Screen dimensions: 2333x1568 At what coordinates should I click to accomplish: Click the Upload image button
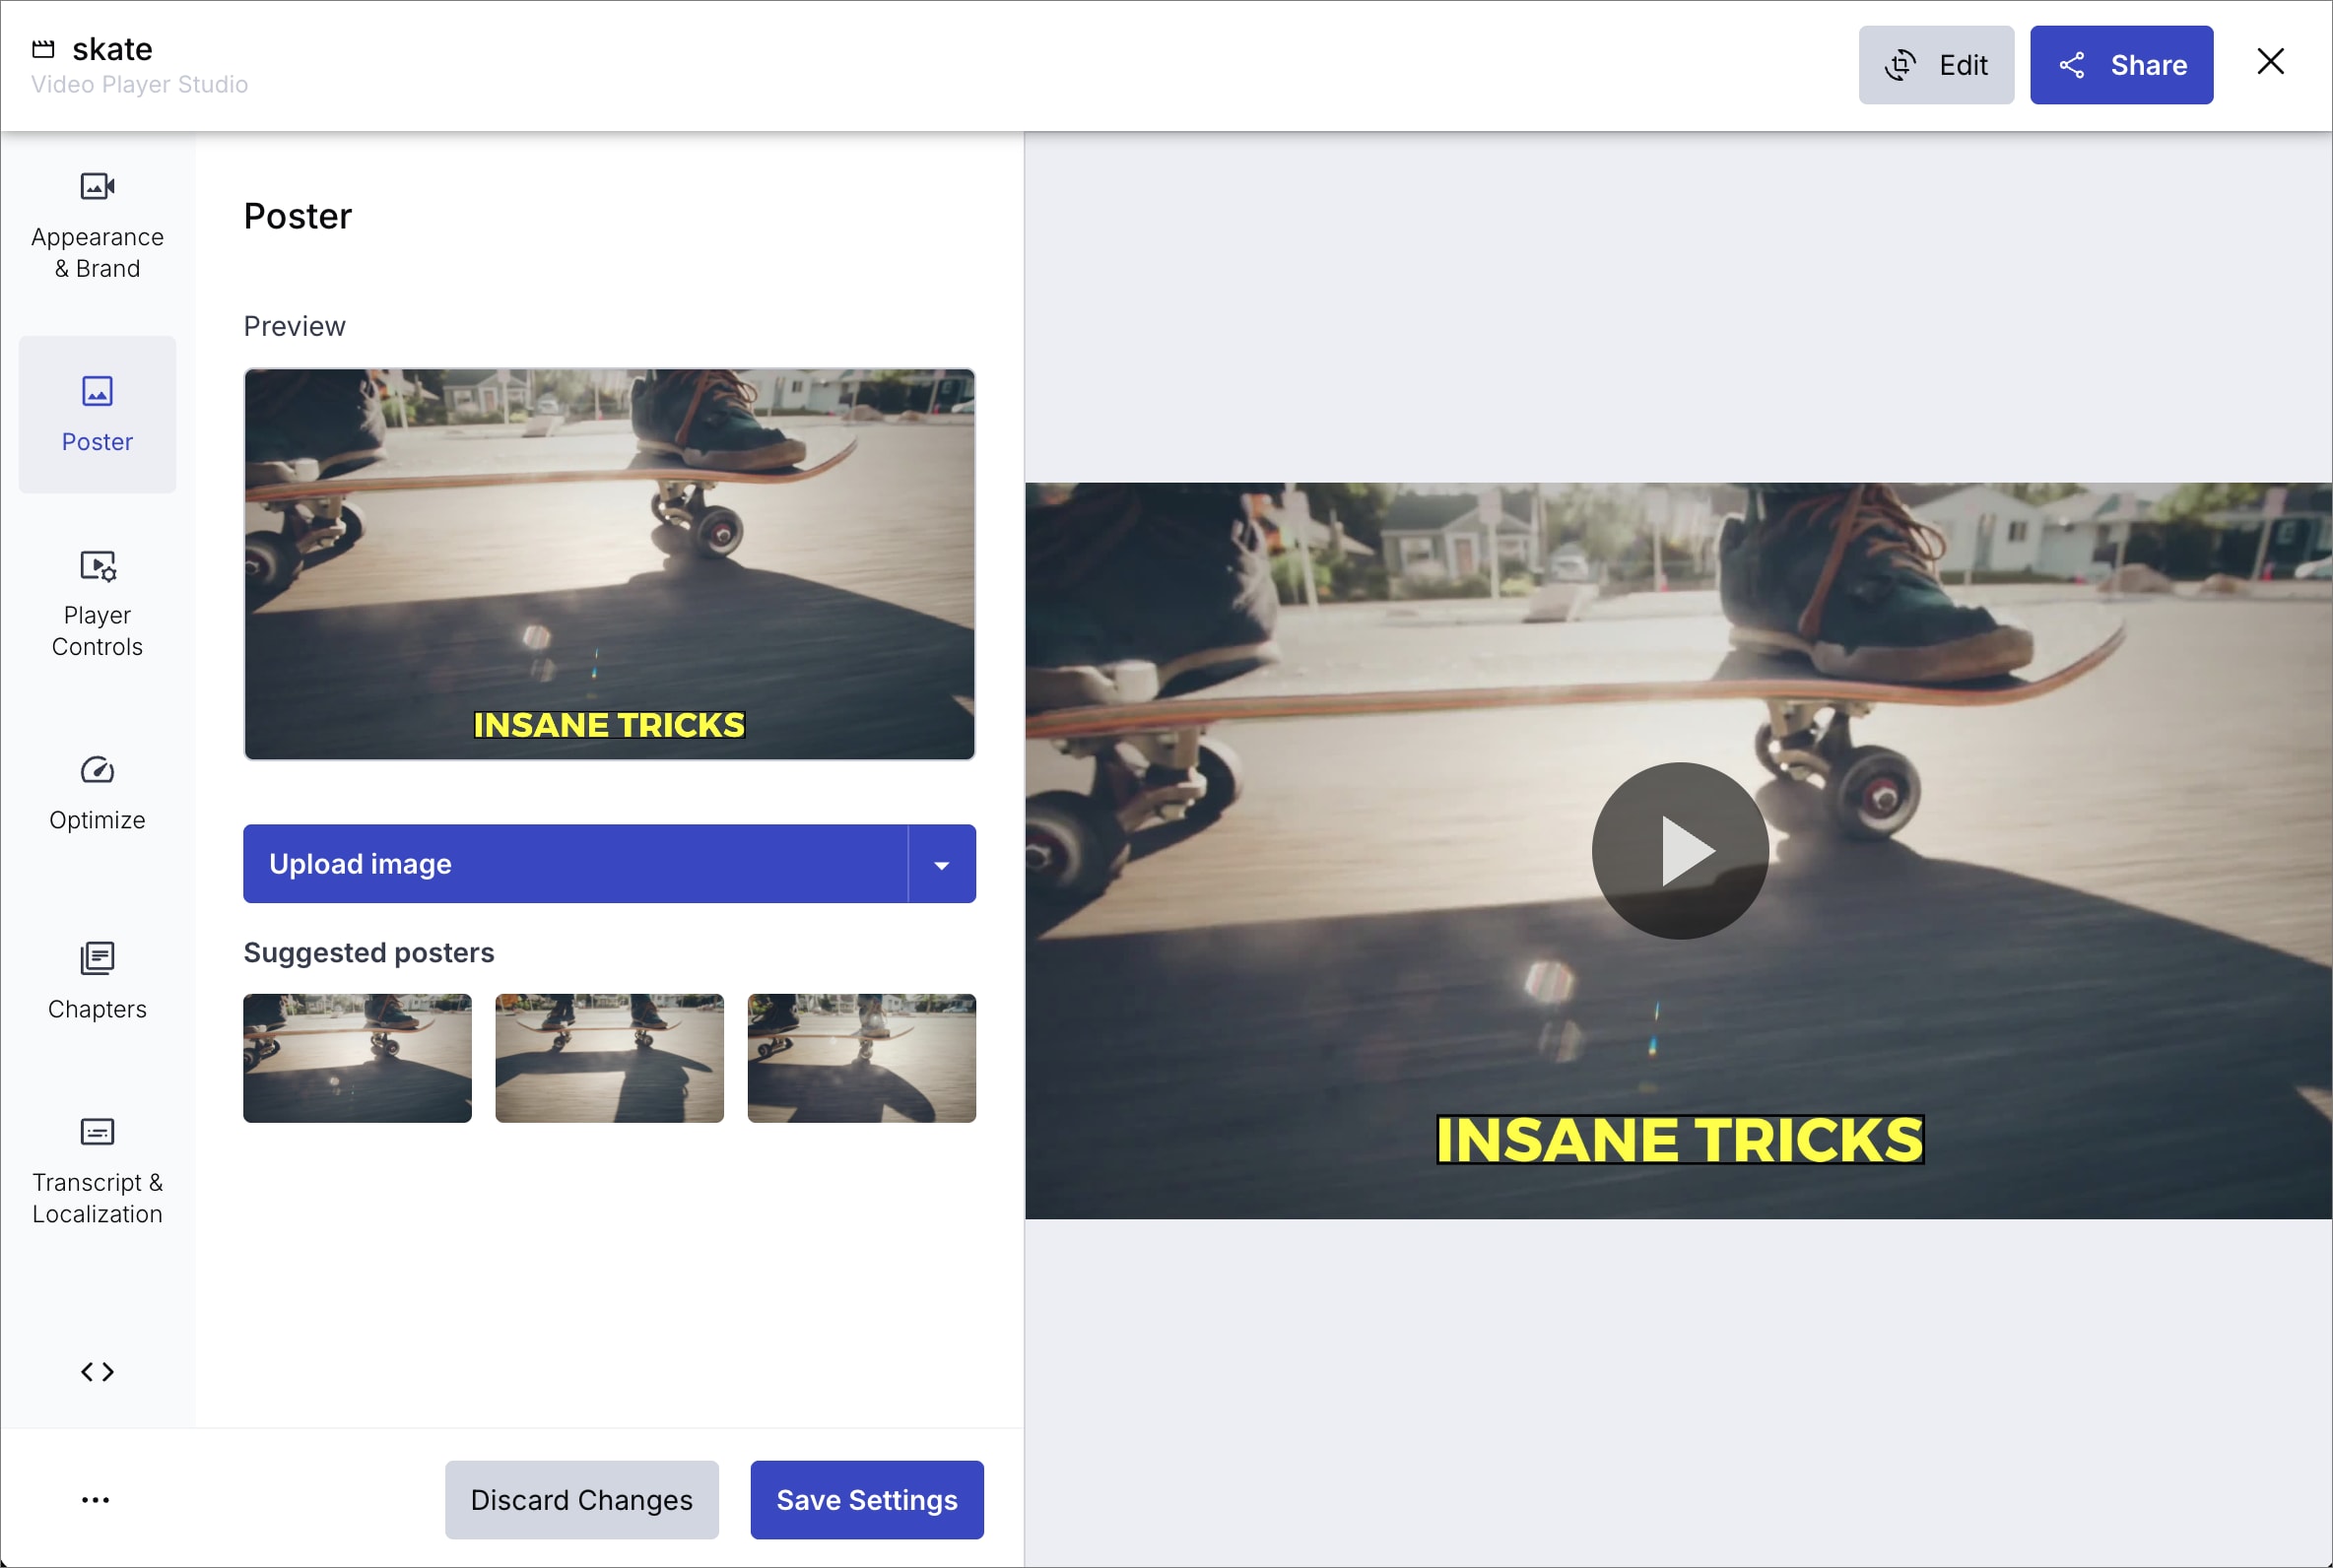point(575,864)
